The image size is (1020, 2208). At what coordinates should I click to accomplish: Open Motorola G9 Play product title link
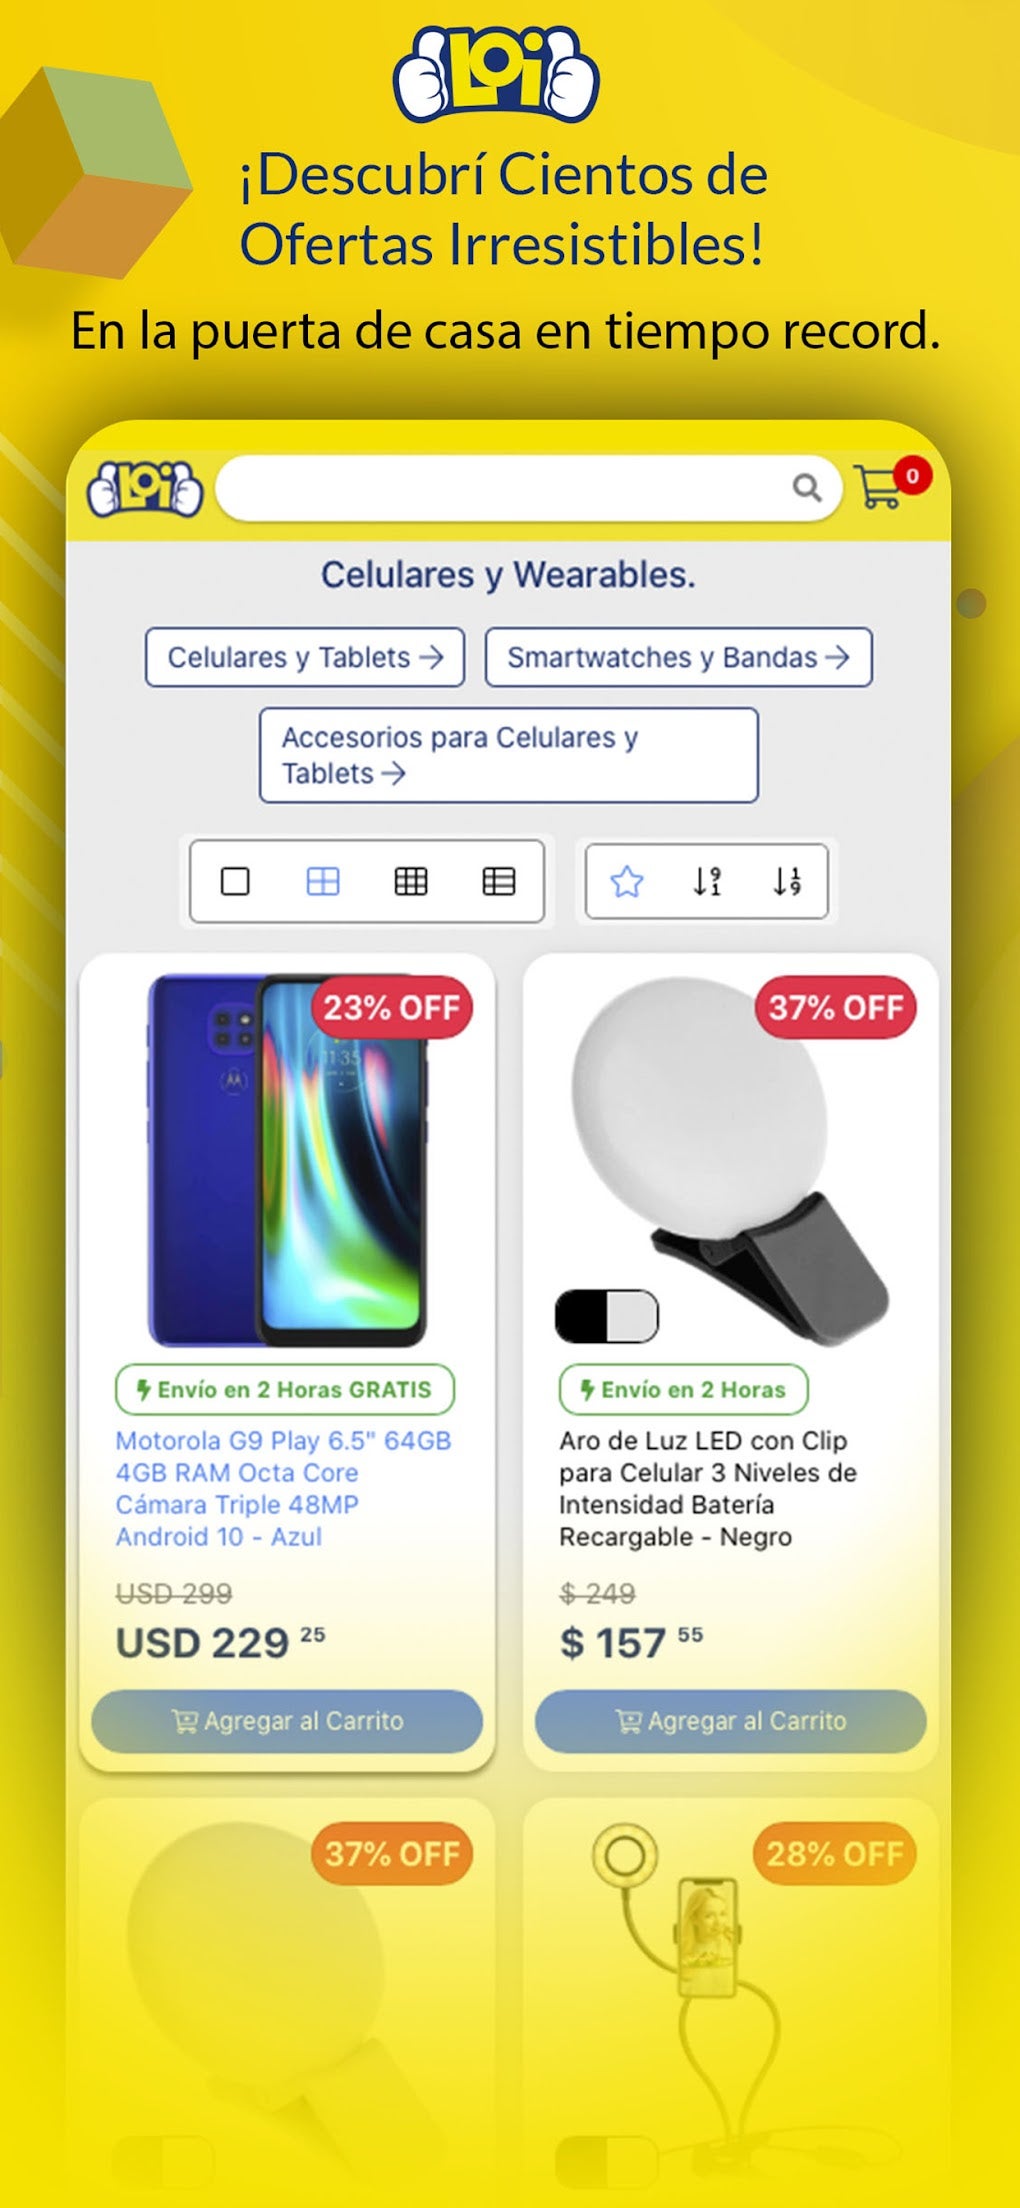(283, 1488)
